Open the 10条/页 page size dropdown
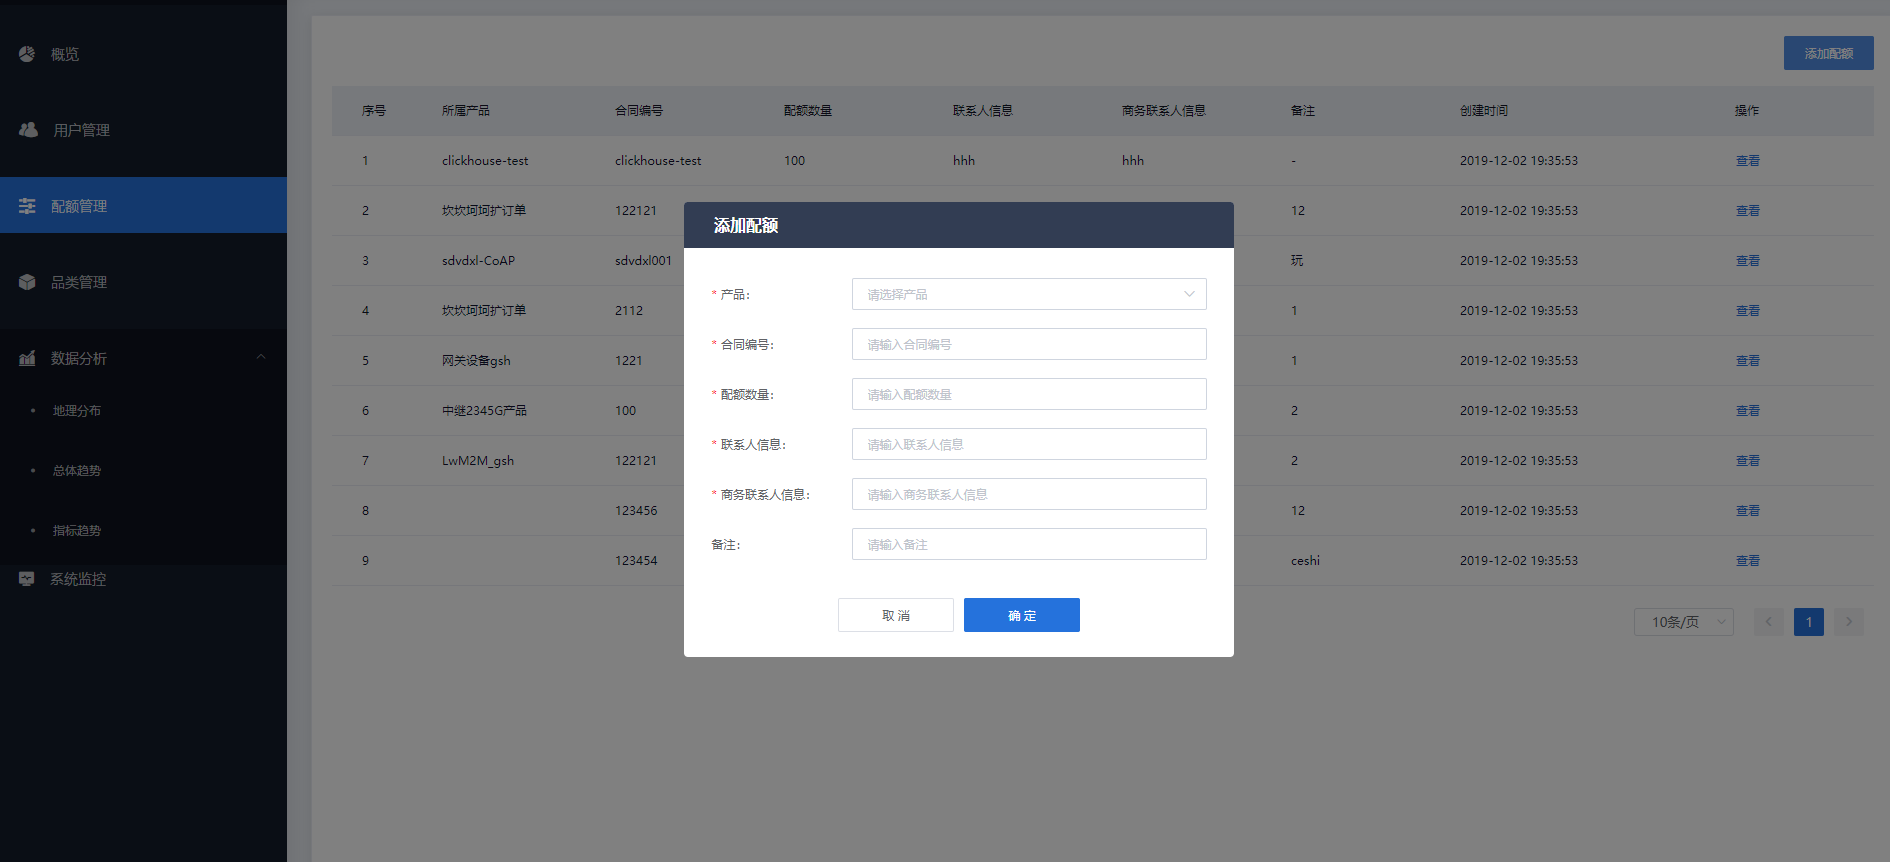Screen dimensions: 1890x862 tap(1683, 622)
